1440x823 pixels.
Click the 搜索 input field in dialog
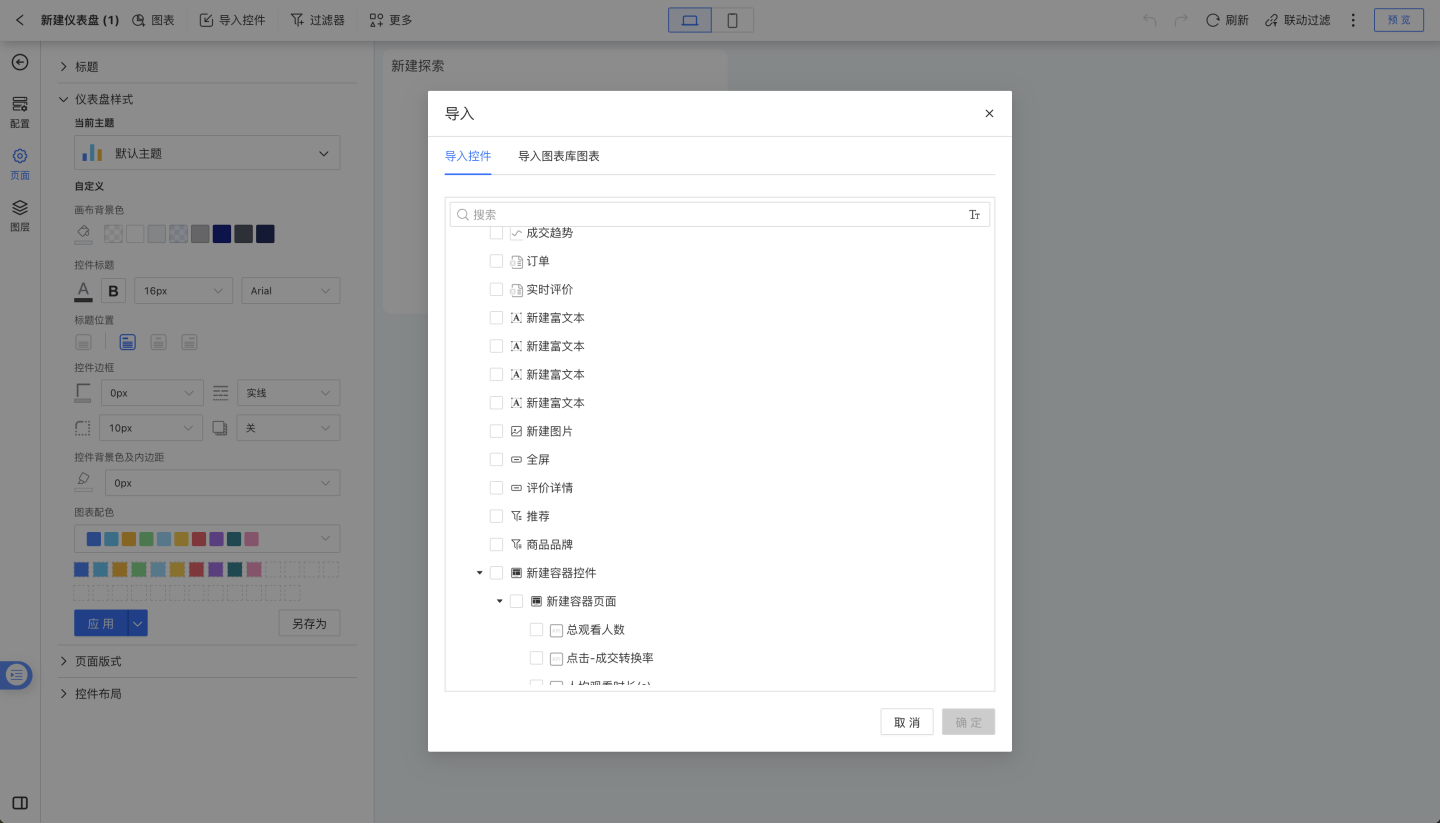pos(710,215)
